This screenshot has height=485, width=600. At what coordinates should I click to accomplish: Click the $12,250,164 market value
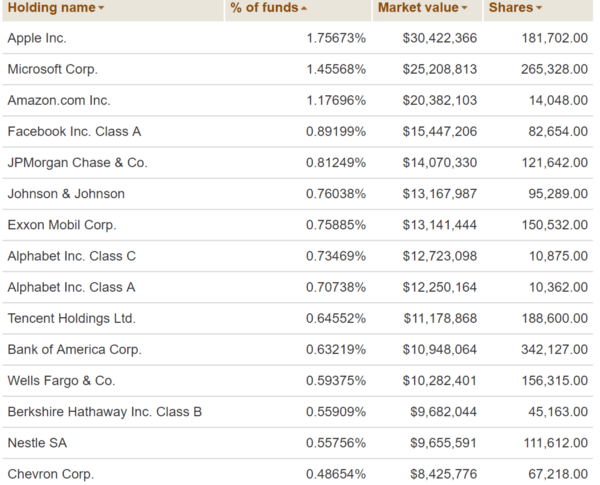pos(440,287)
